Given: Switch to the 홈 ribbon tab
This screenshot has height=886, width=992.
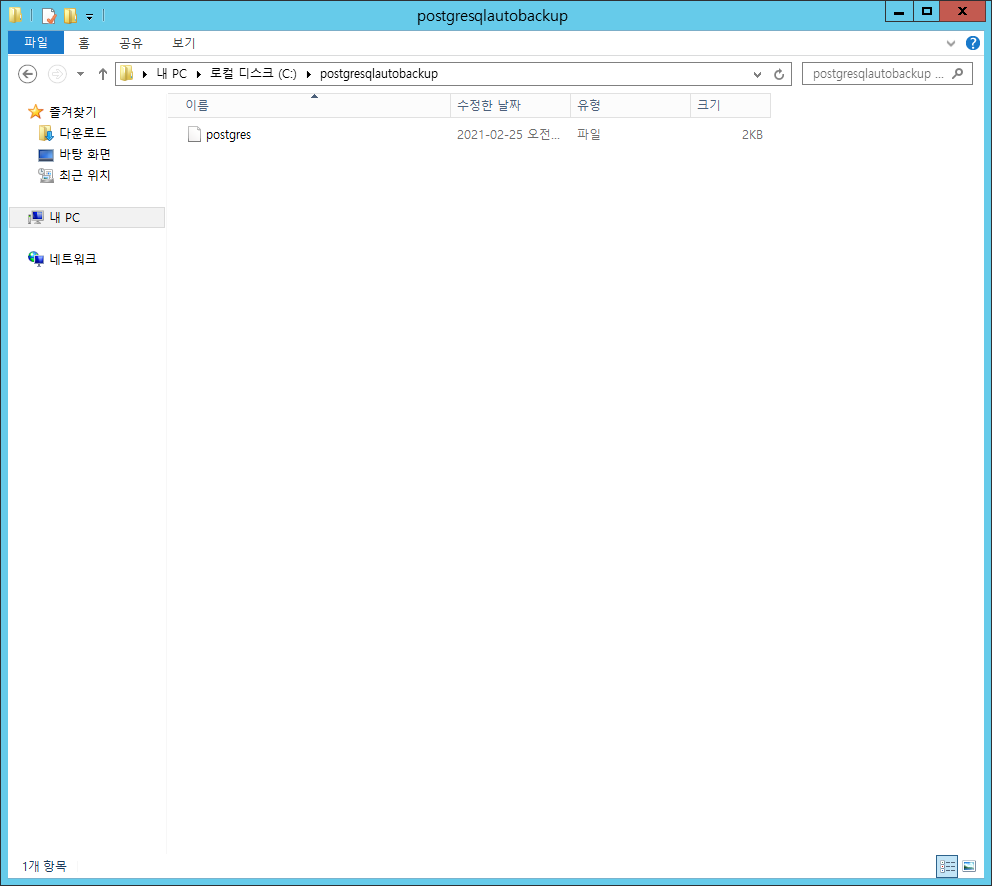Looking at the screenshot, I should click(84, 42).
